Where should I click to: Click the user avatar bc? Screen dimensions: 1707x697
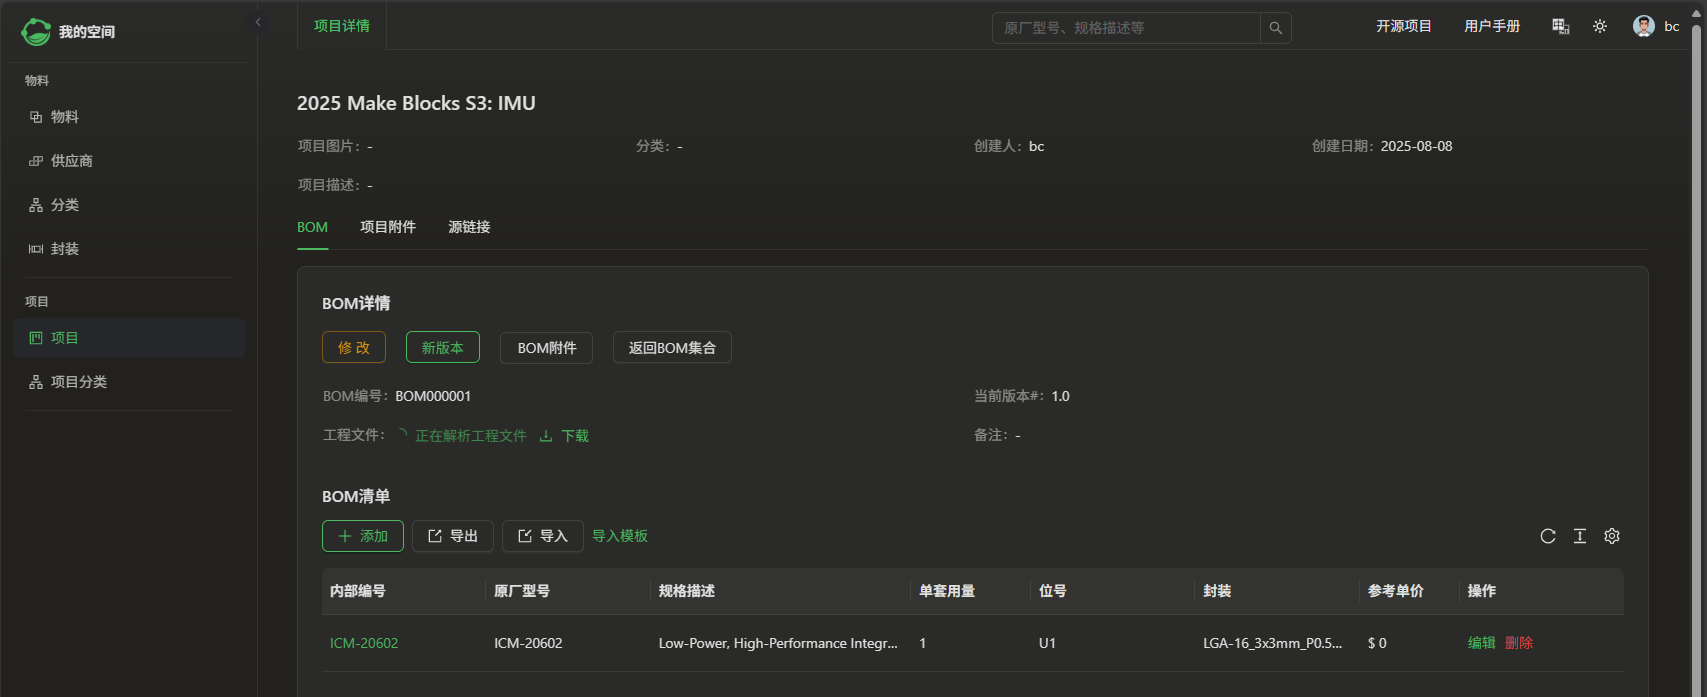1644,27
